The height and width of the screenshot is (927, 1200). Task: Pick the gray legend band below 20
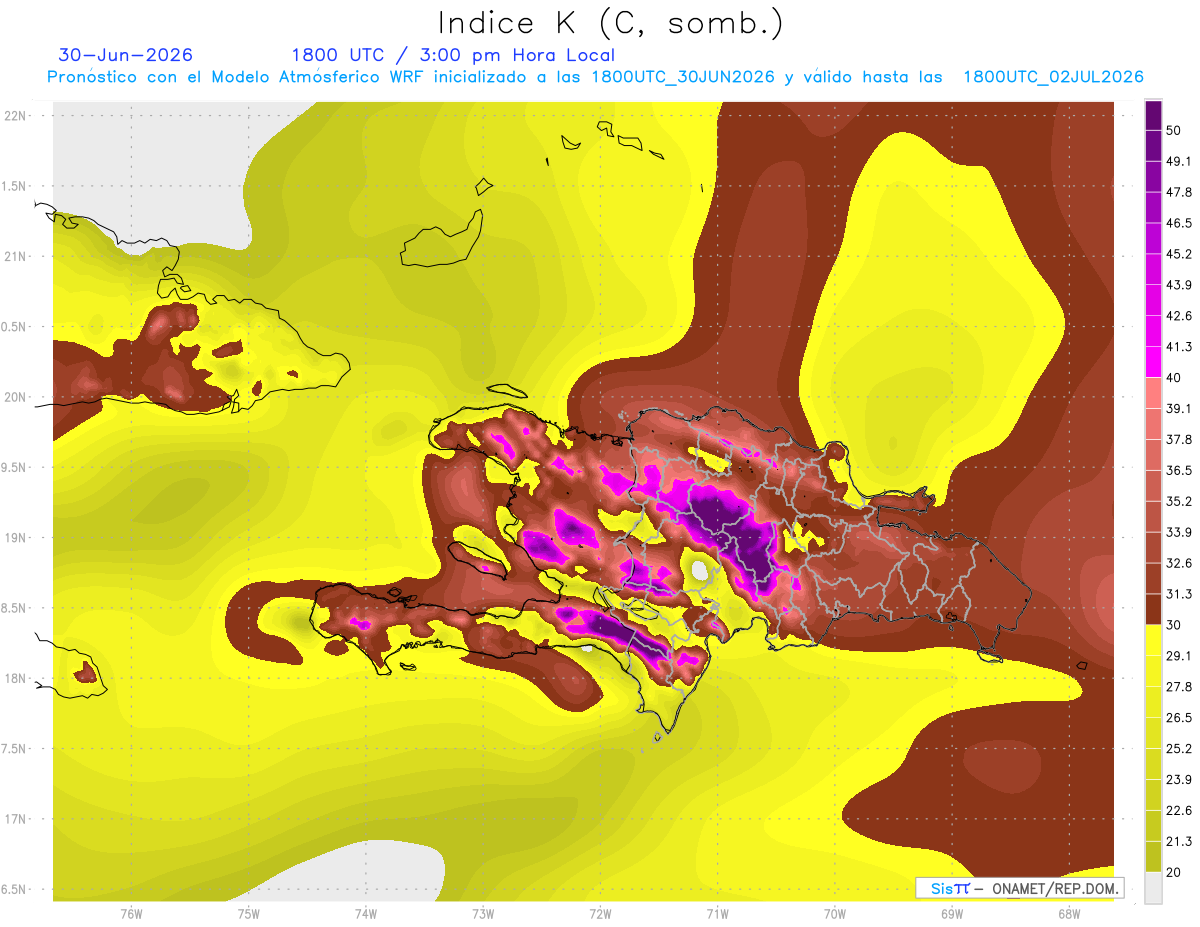1153,887
